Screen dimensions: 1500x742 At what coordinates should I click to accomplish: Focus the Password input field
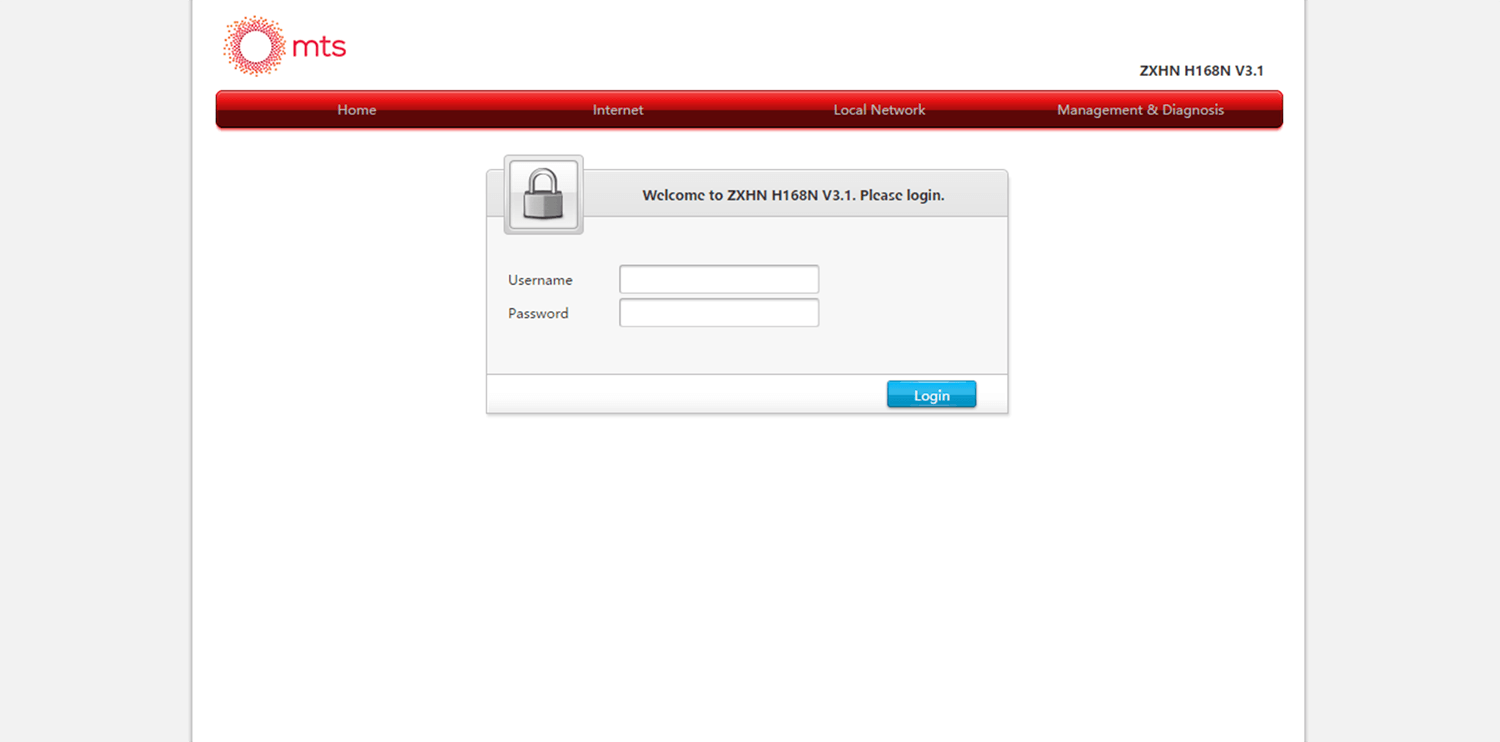tap(719, 313)
